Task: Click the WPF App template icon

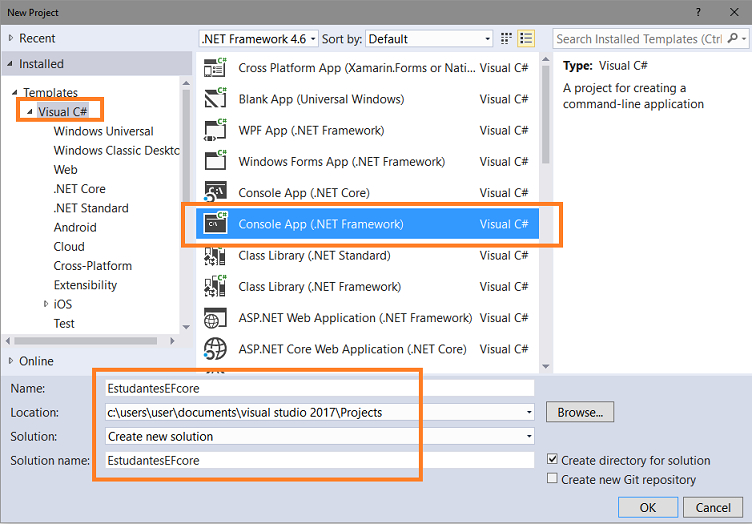Action: pos(215,130)
